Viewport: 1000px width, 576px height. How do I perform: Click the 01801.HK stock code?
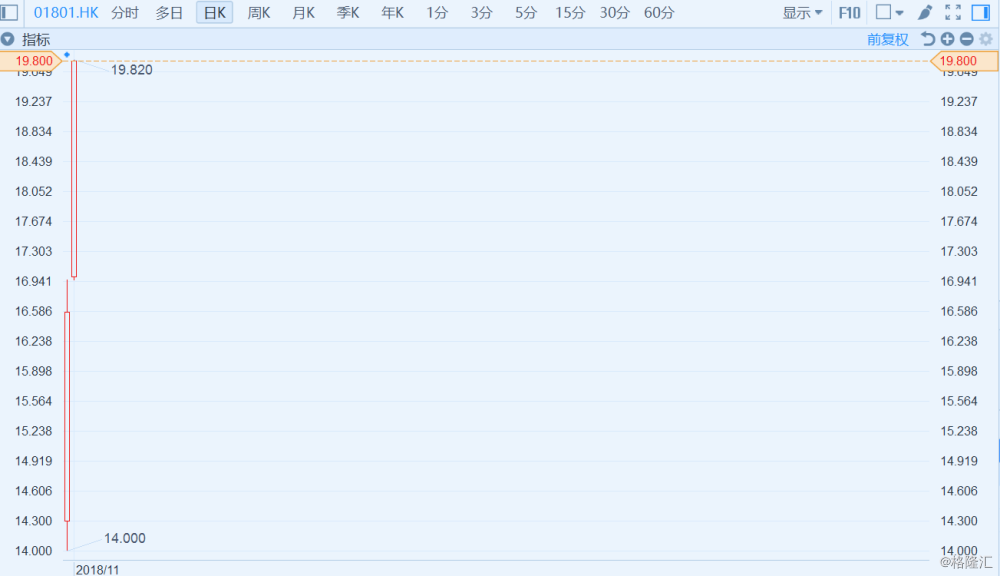click(x=66, y=13)
